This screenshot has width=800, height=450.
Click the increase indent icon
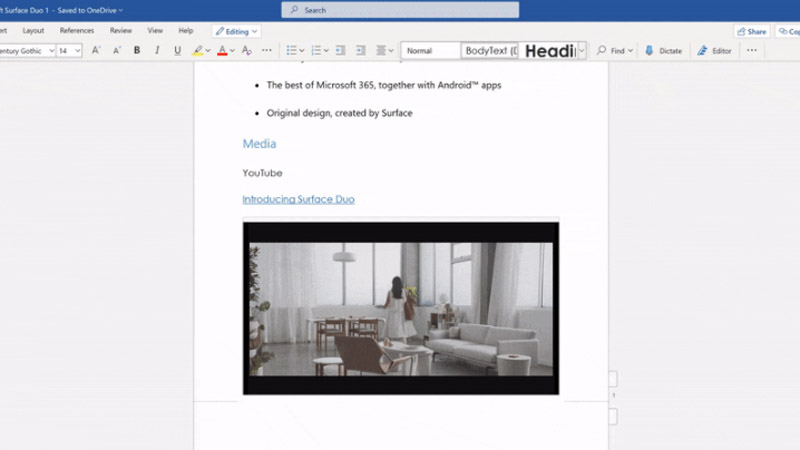(x=361, y=50)
